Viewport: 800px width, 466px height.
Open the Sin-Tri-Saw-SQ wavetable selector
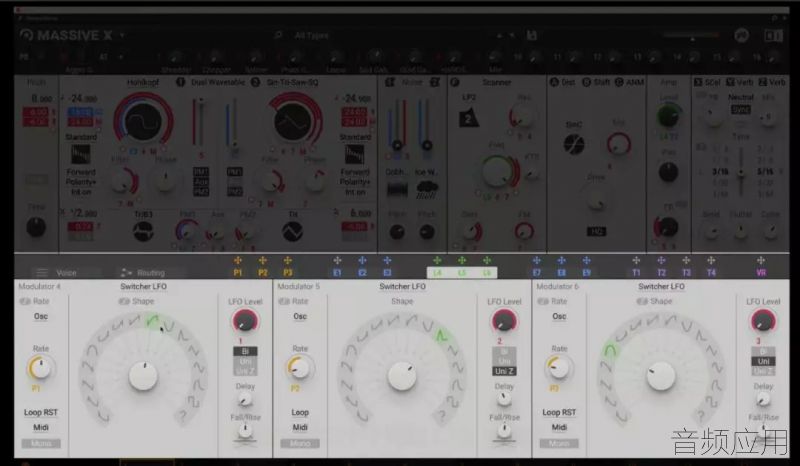tap(292, 82)
